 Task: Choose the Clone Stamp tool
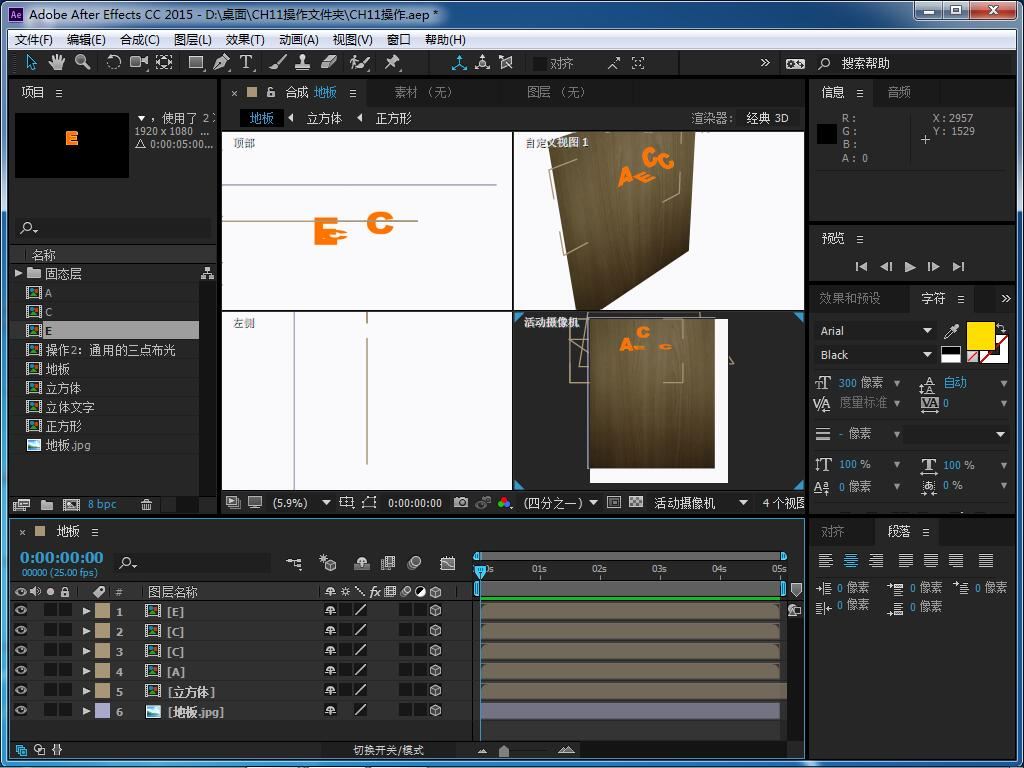(302, 62)
